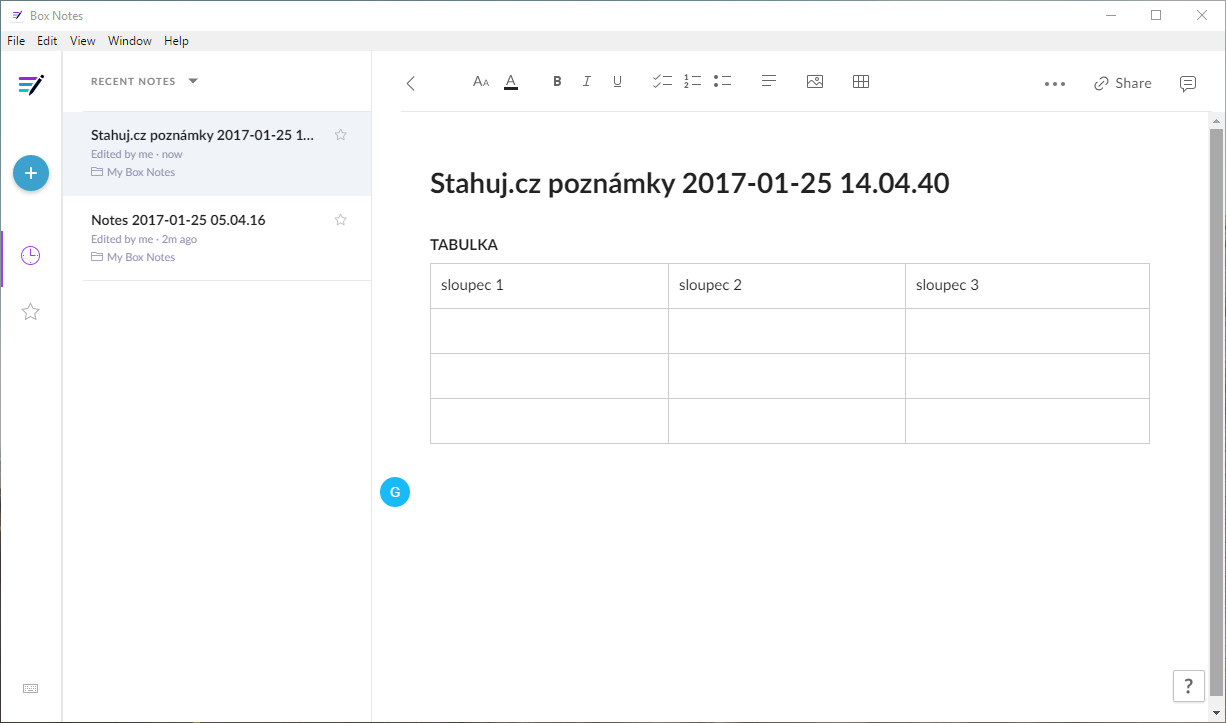The image size is (1226, 723).
Task: Open the comments panel icon
Action: 1188,84
